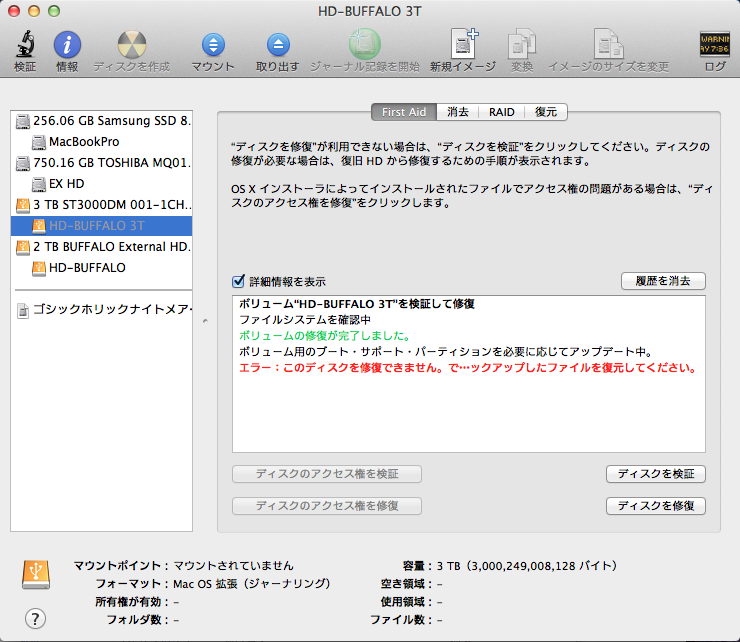Click the Mac OS 拡張 format value
Image resolution: width=740 pixels, height=642 pixels.
[x=252, y=583]
